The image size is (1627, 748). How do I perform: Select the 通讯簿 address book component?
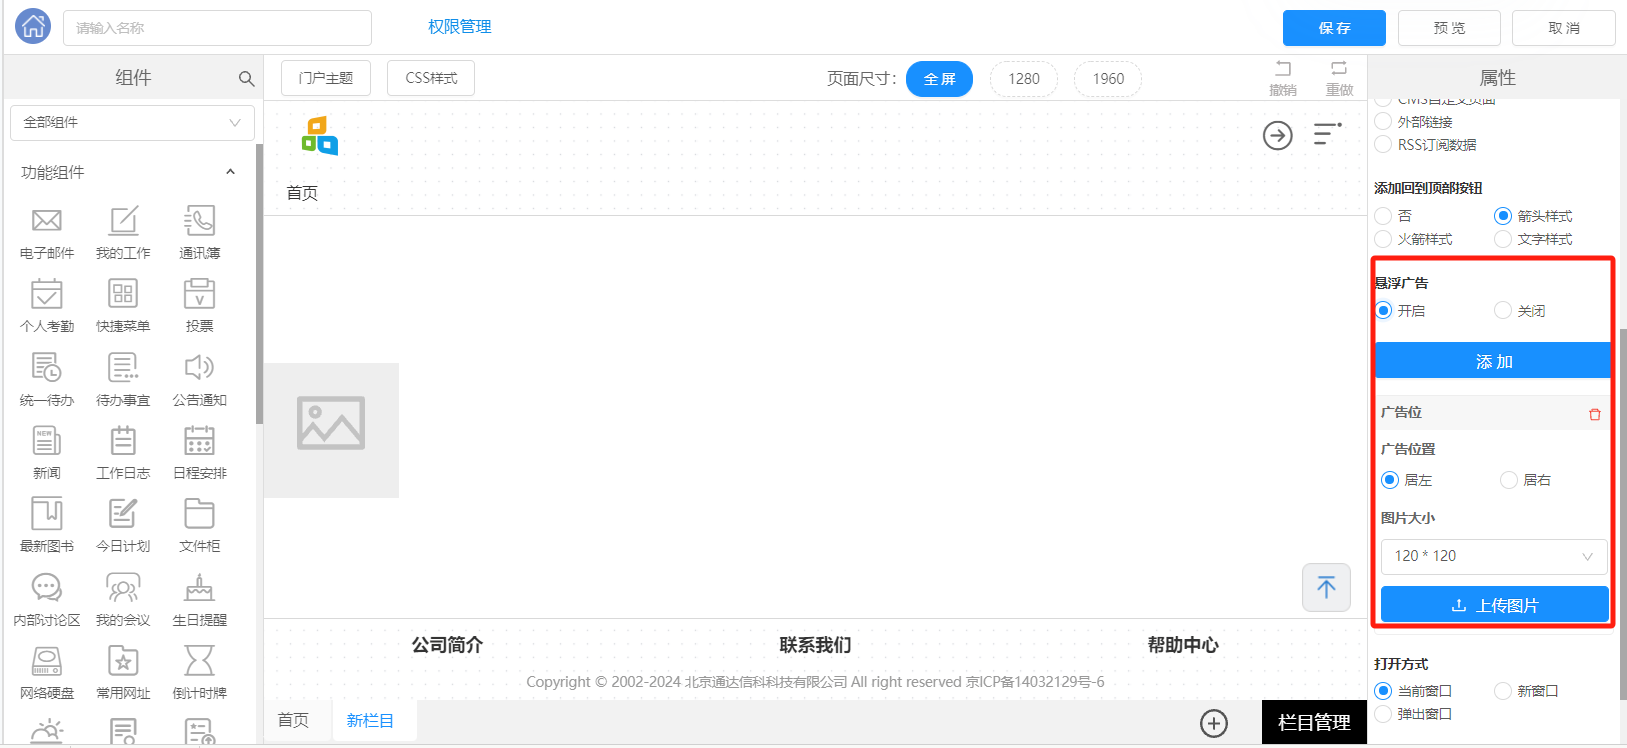tap(199, 221)
